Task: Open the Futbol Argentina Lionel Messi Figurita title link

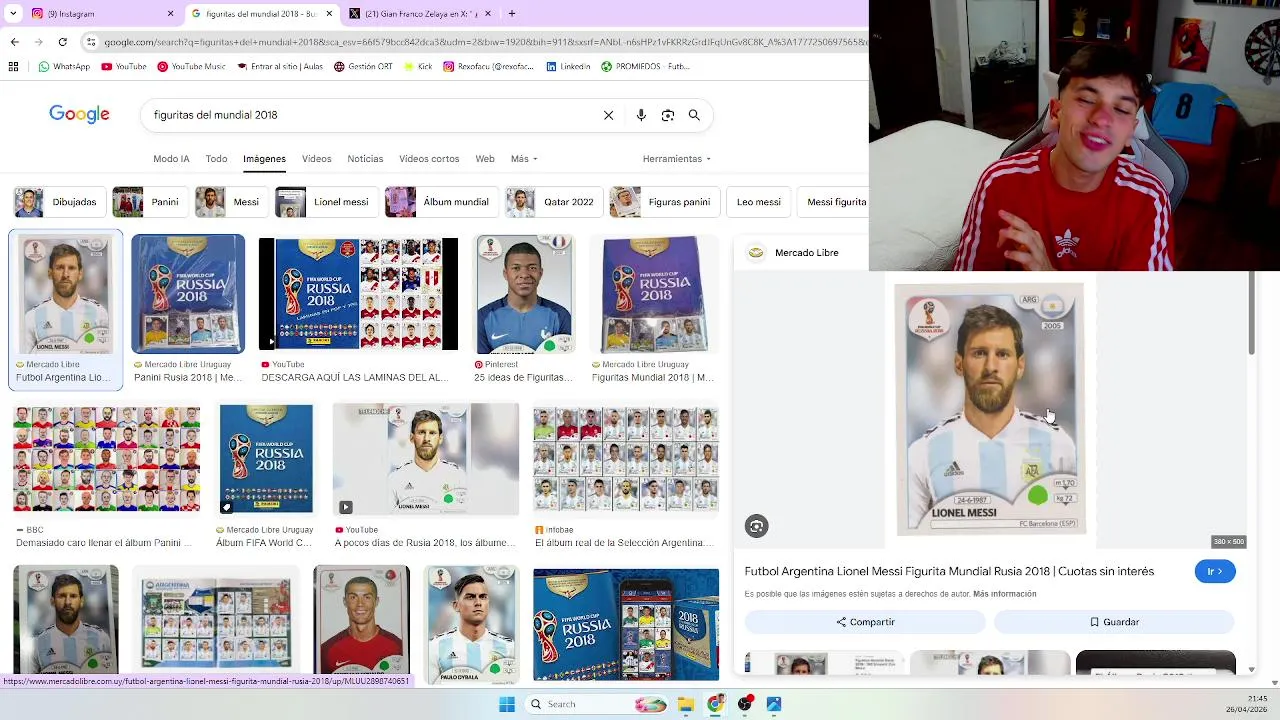Action: [x=949, y=571]
